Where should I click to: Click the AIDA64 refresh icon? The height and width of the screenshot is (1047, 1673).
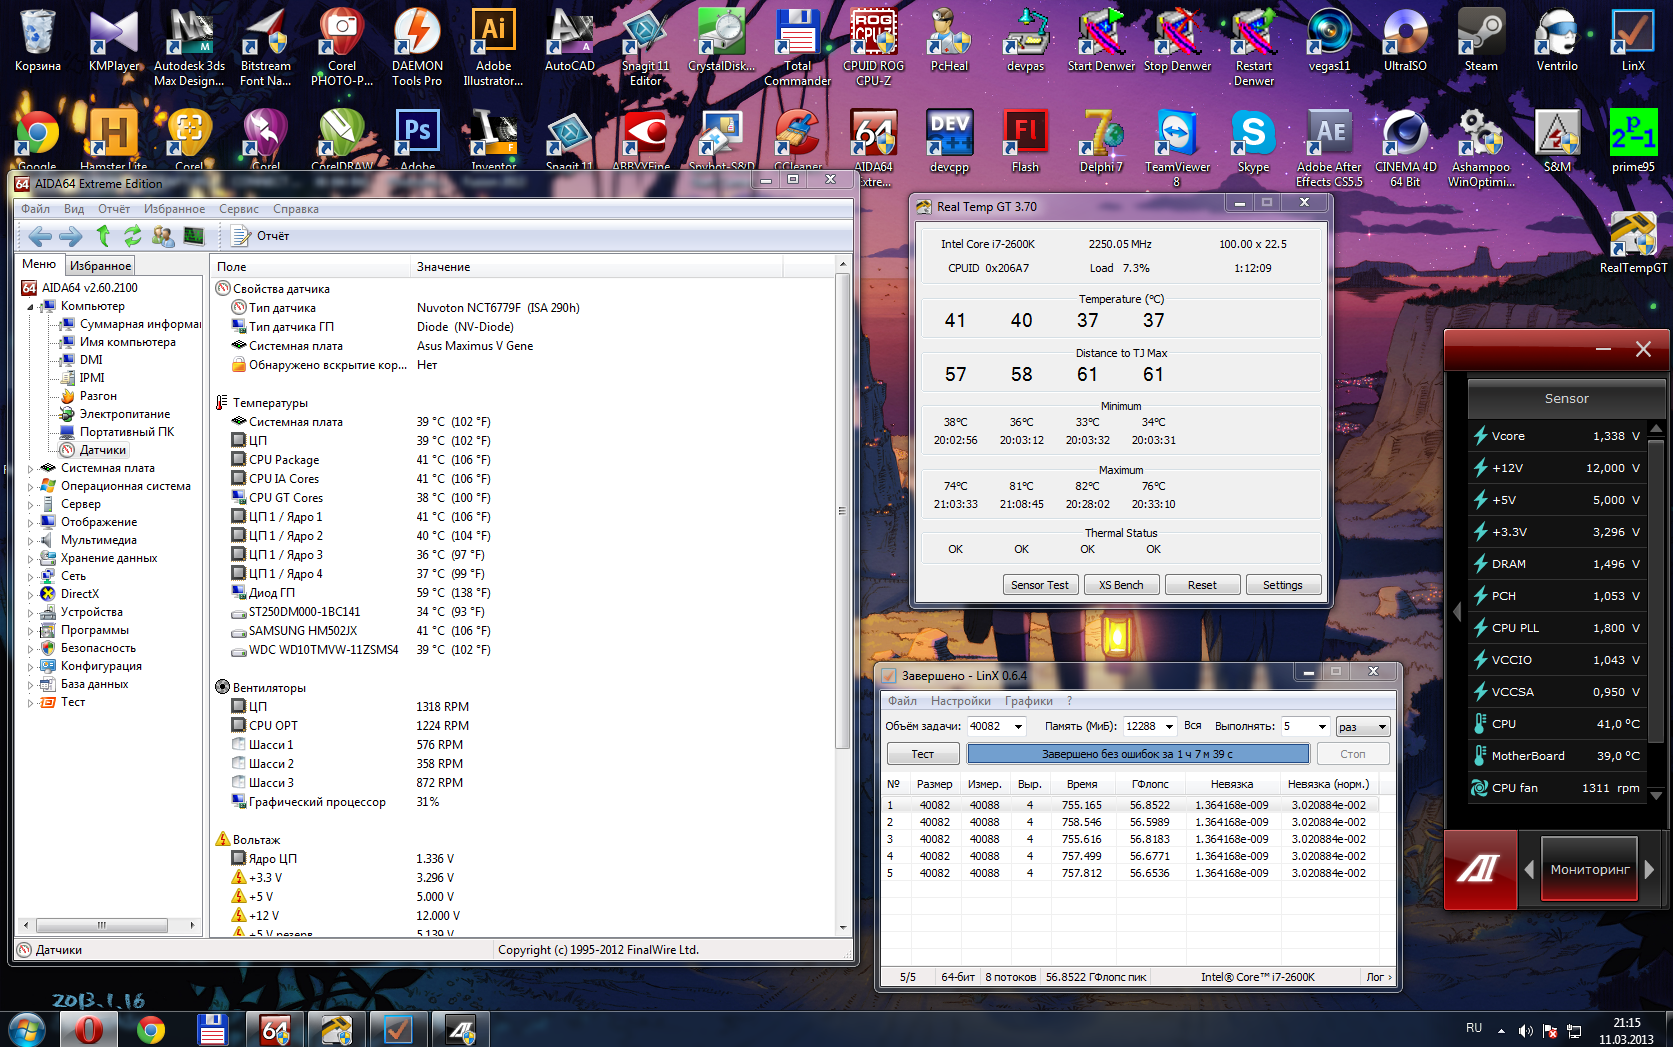132,236
